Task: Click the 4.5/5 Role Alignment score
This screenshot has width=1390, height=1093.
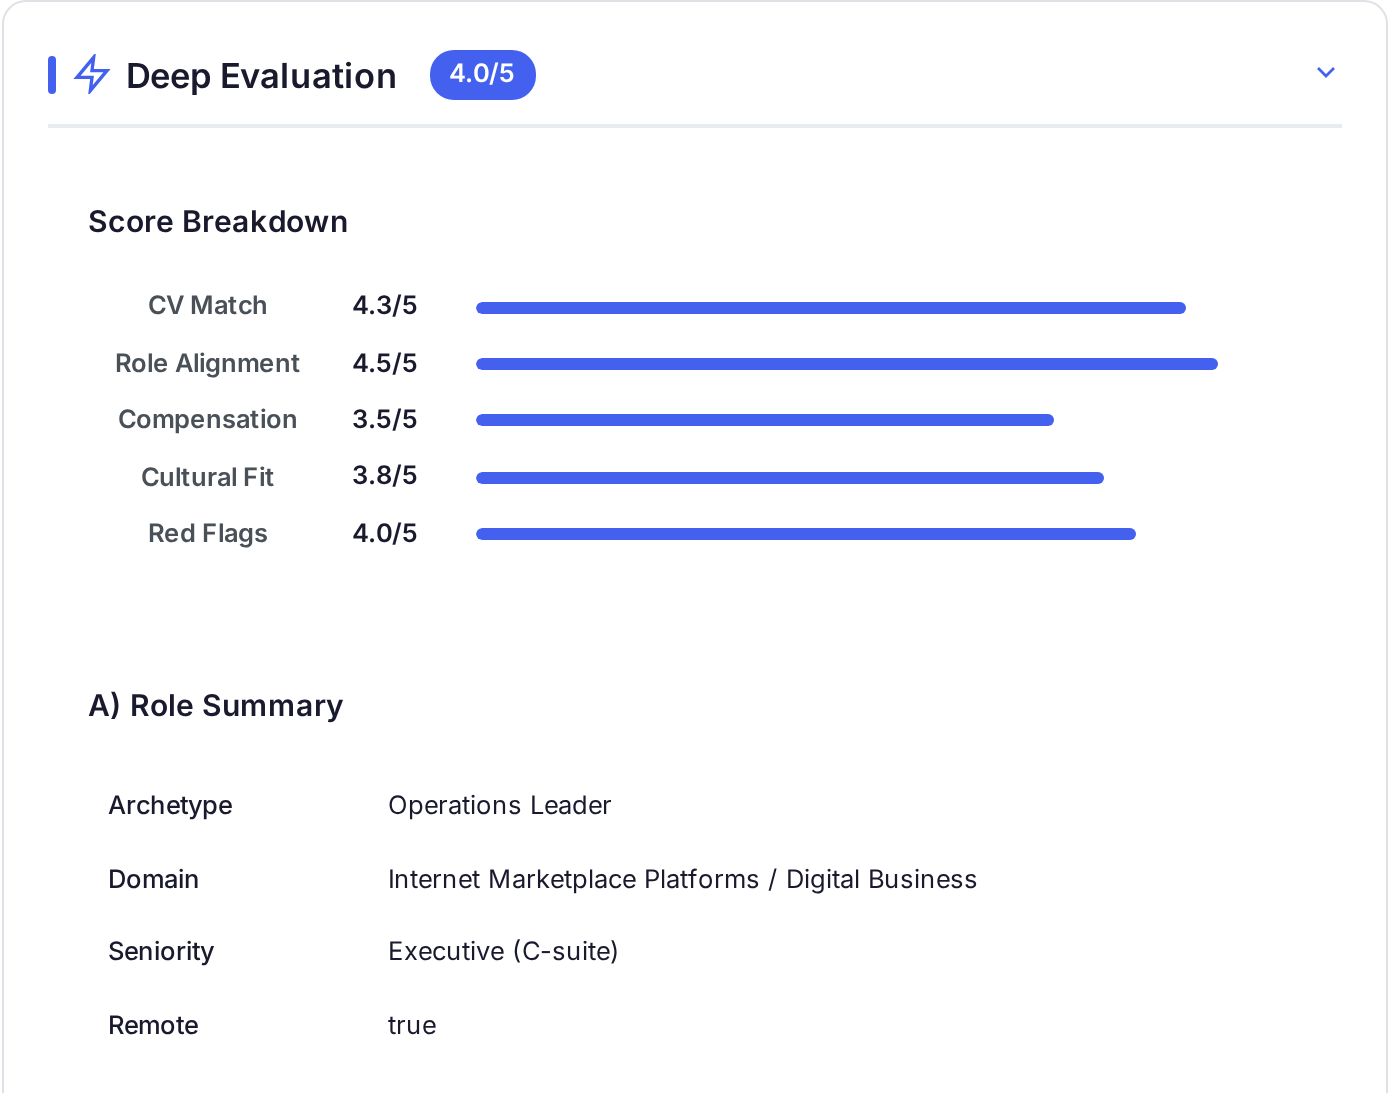Action: (x=385, y=364)
